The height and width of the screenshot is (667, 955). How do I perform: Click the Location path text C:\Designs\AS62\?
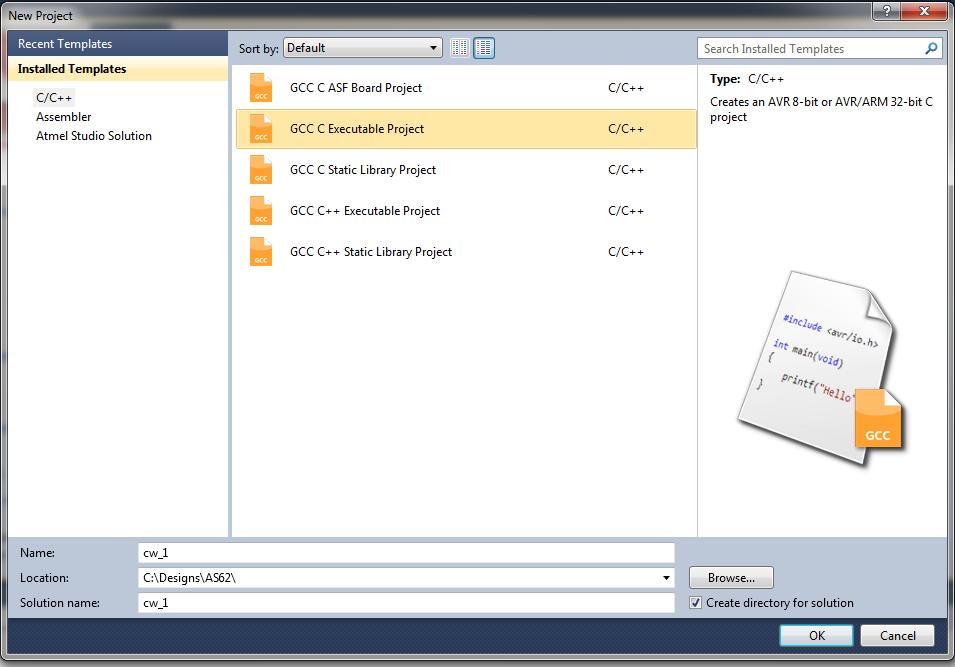pos(189,577)
